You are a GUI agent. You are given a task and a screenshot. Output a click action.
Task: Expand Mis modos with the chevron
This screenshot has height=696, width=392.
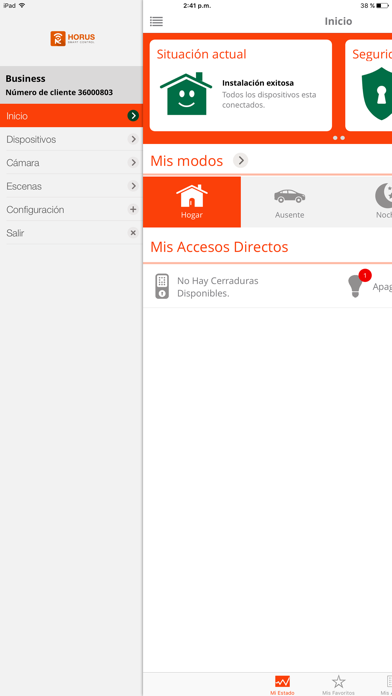pyautogui.click(x=241, y=160)
